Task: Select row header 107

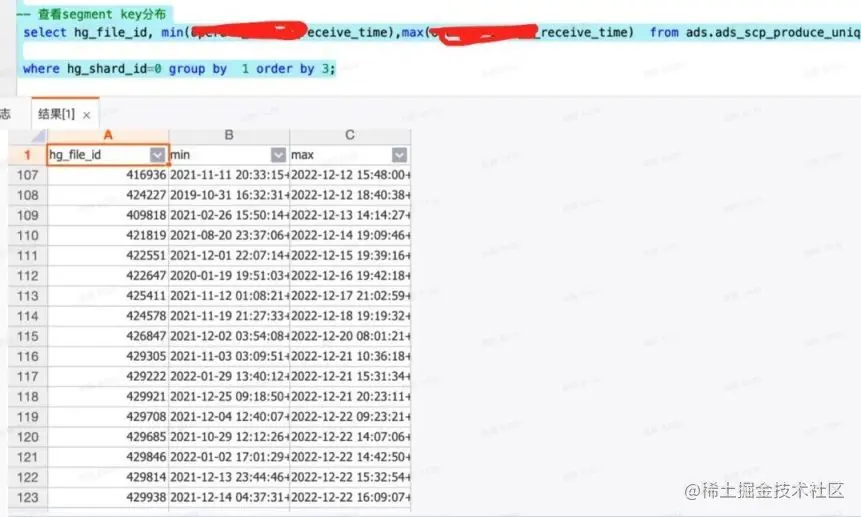Action: coord(27,175)
